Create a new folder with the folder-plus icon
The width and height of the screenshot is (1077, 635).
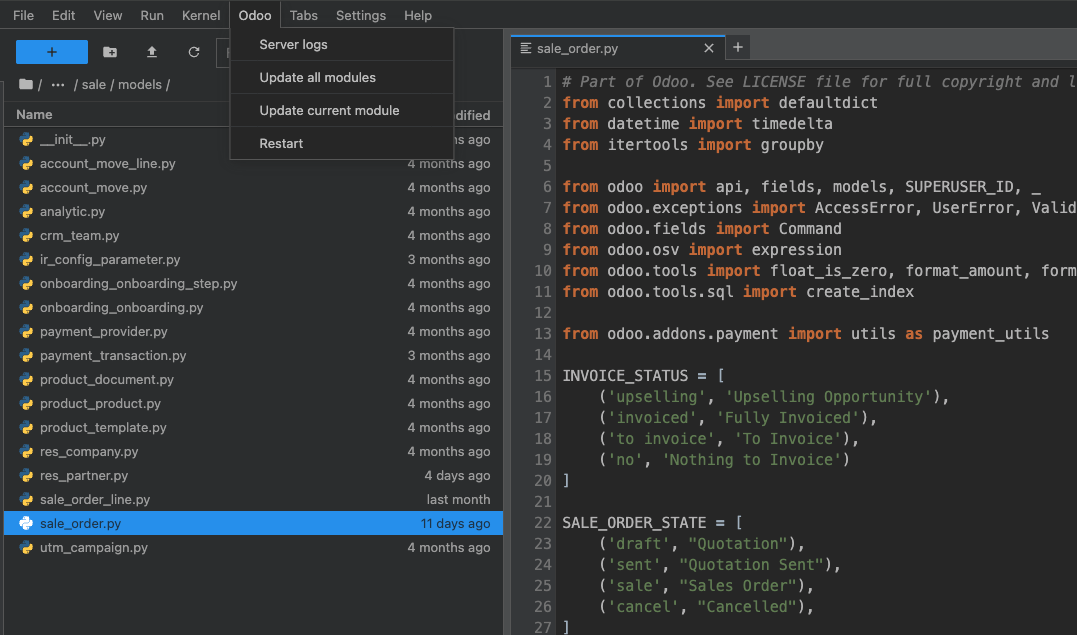(x=110, y=52)
